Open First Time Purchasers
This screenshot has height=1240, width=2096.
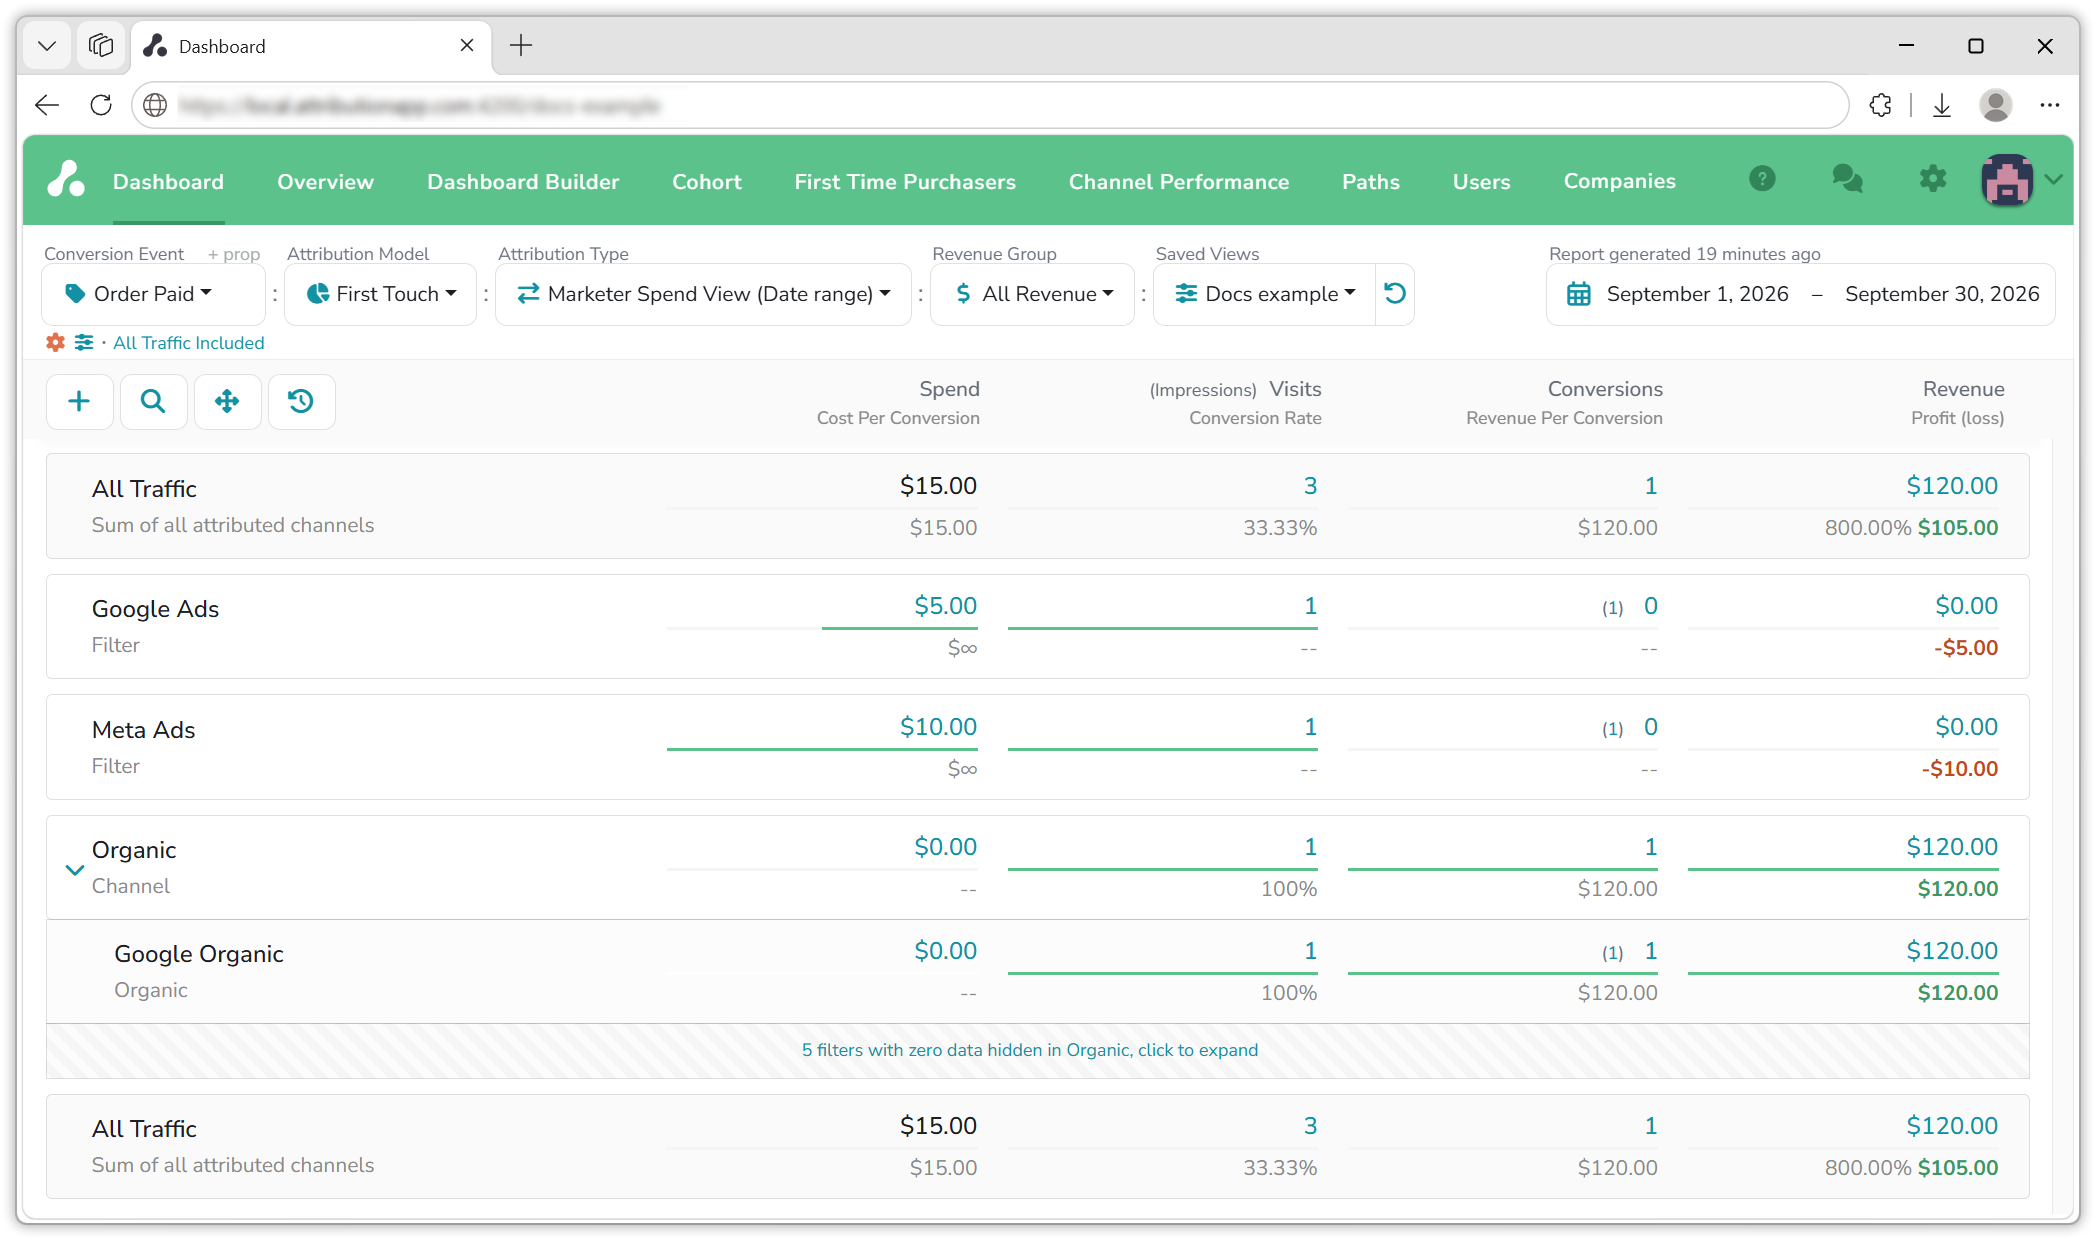[x=905, y=181]
